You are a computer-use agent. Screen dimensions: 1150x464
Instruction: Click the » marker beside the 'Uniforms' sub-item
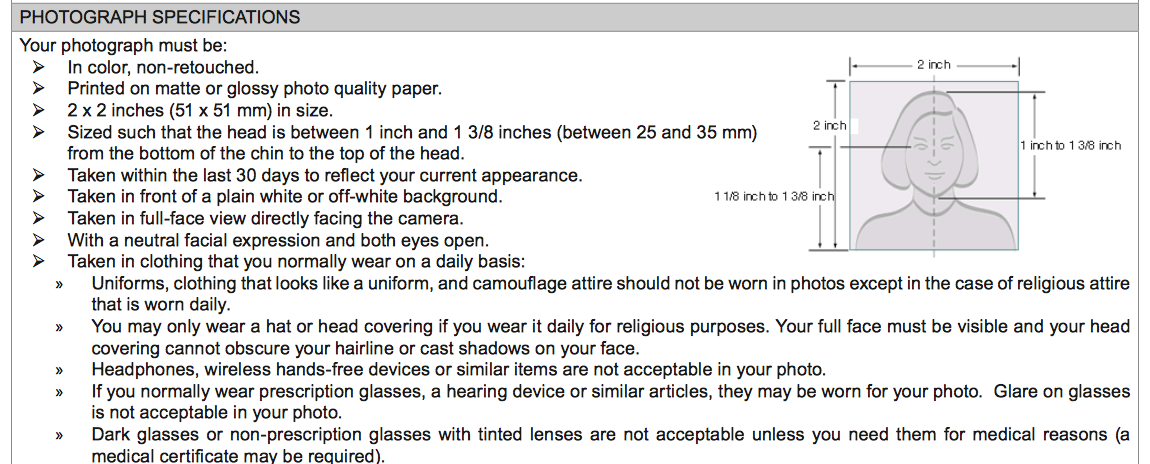pos(59,284)
